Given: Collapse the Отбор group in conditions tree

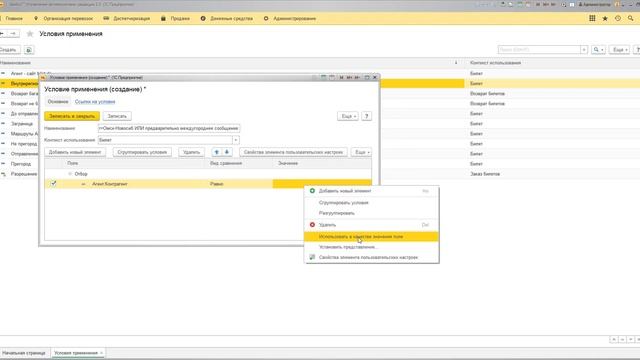Looking at the screenshot, I should tap(70, 174).
